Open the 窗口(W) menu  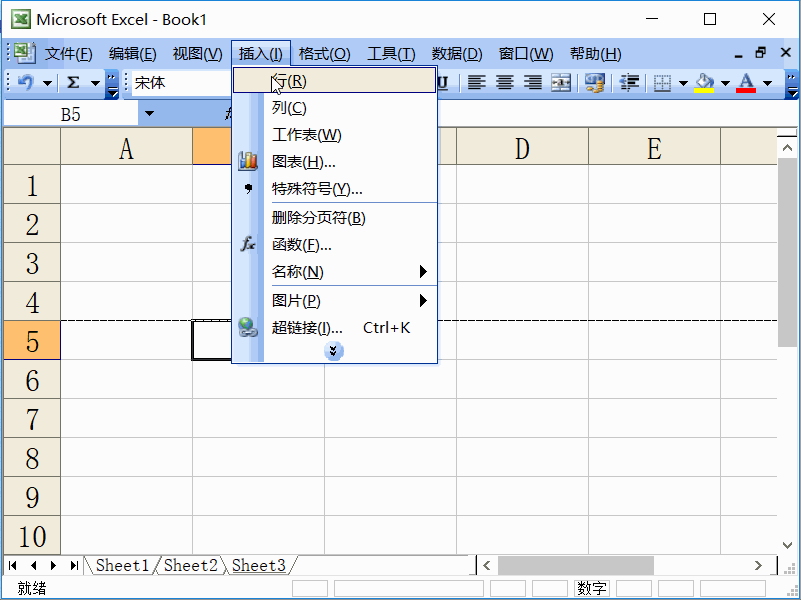coord(526,54)
